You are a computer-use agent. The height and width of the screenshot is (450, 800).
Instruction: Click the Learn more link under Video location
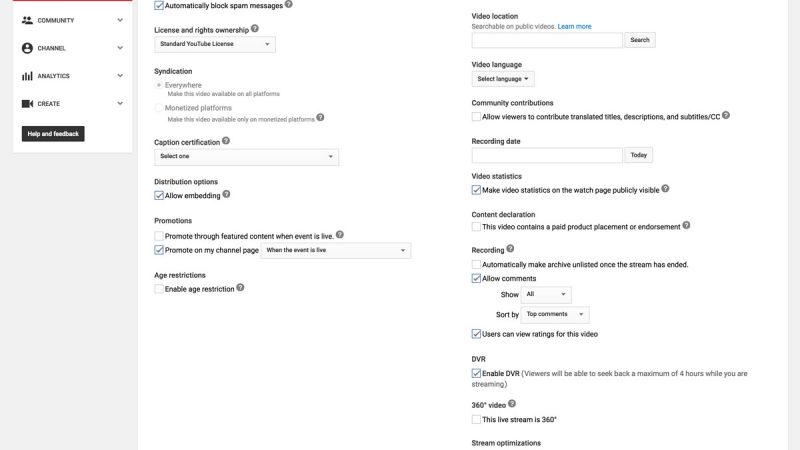[574, 26]
